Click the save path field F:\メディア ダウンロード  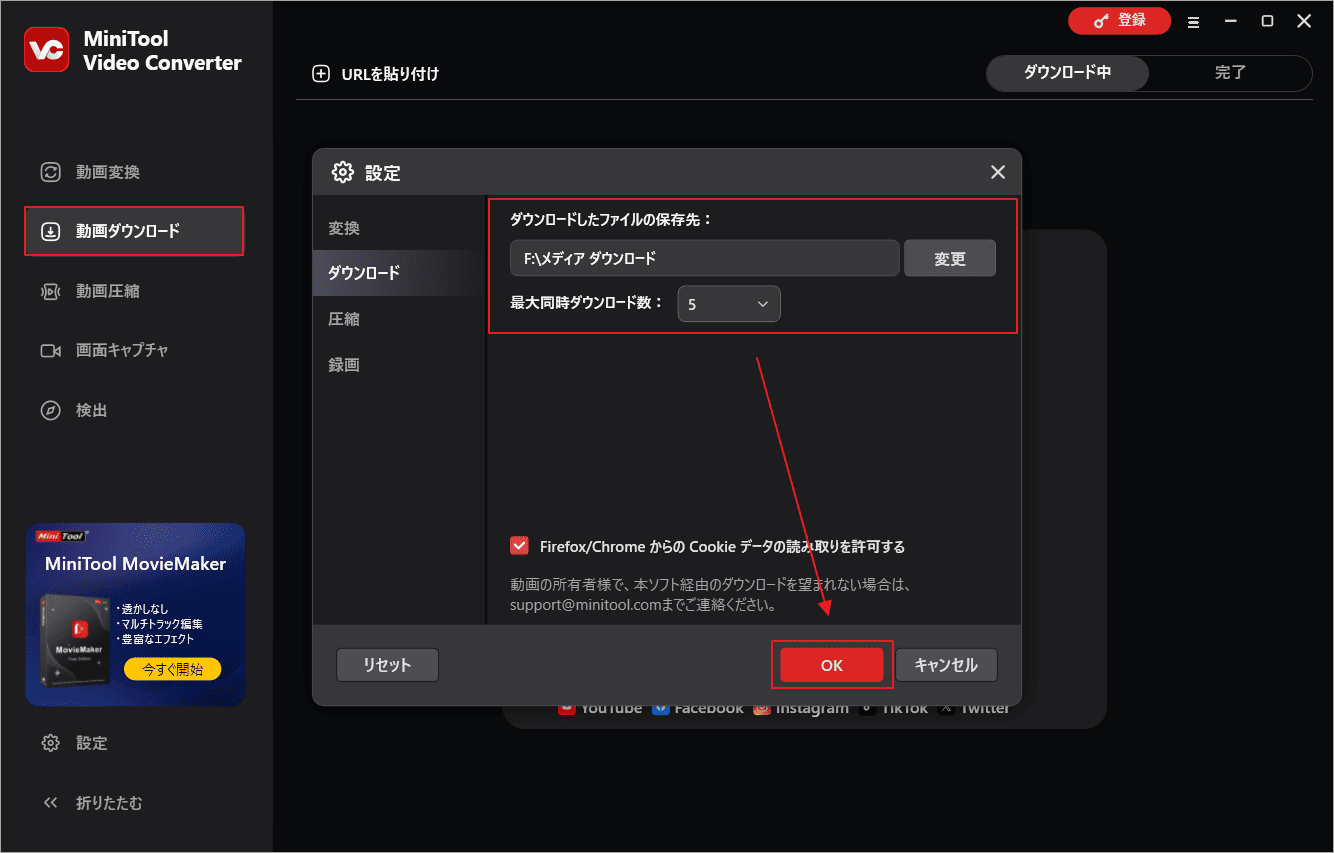pos(705,258)
